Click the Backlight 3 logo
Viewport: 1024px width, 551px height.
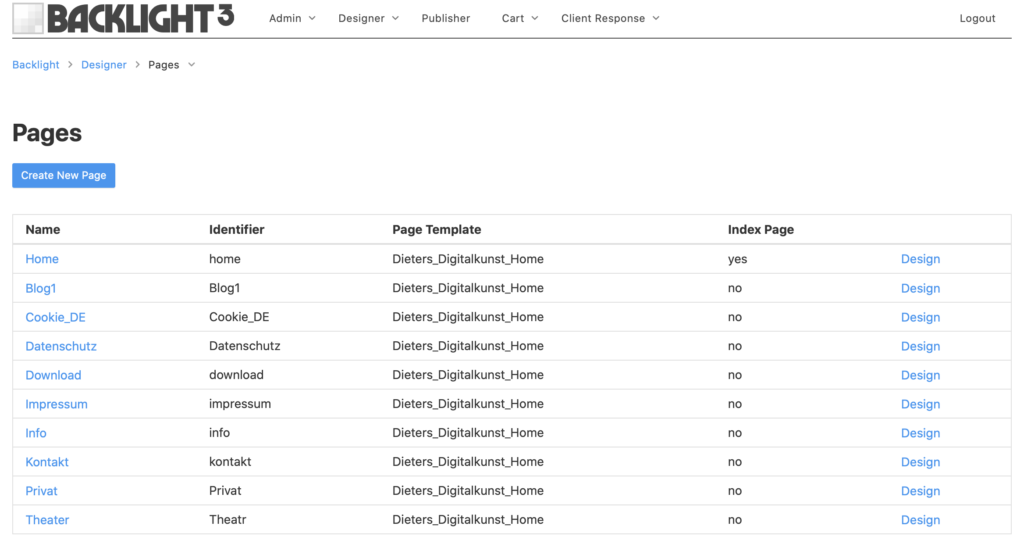(123, 18)
